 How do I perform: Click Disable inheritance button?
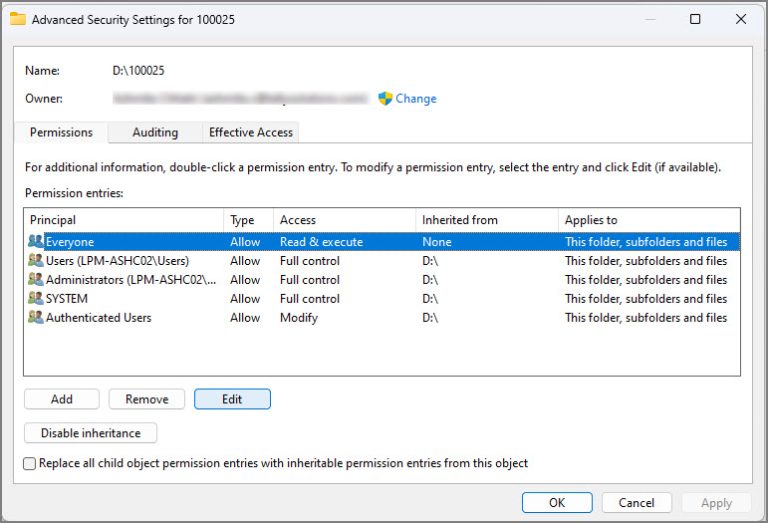click(90, 433)
